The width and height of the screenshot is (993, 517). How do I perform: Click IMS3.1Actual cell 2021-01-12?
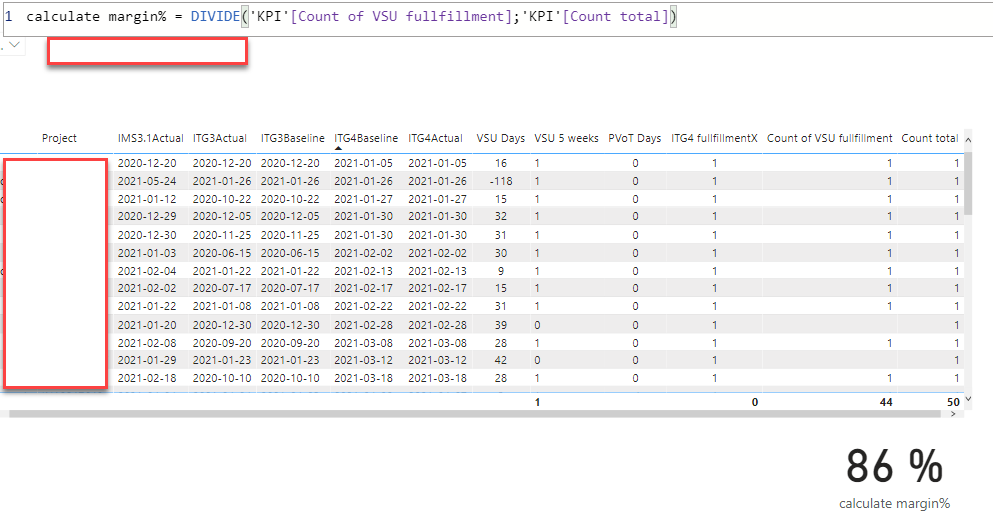tap(147, 199)
